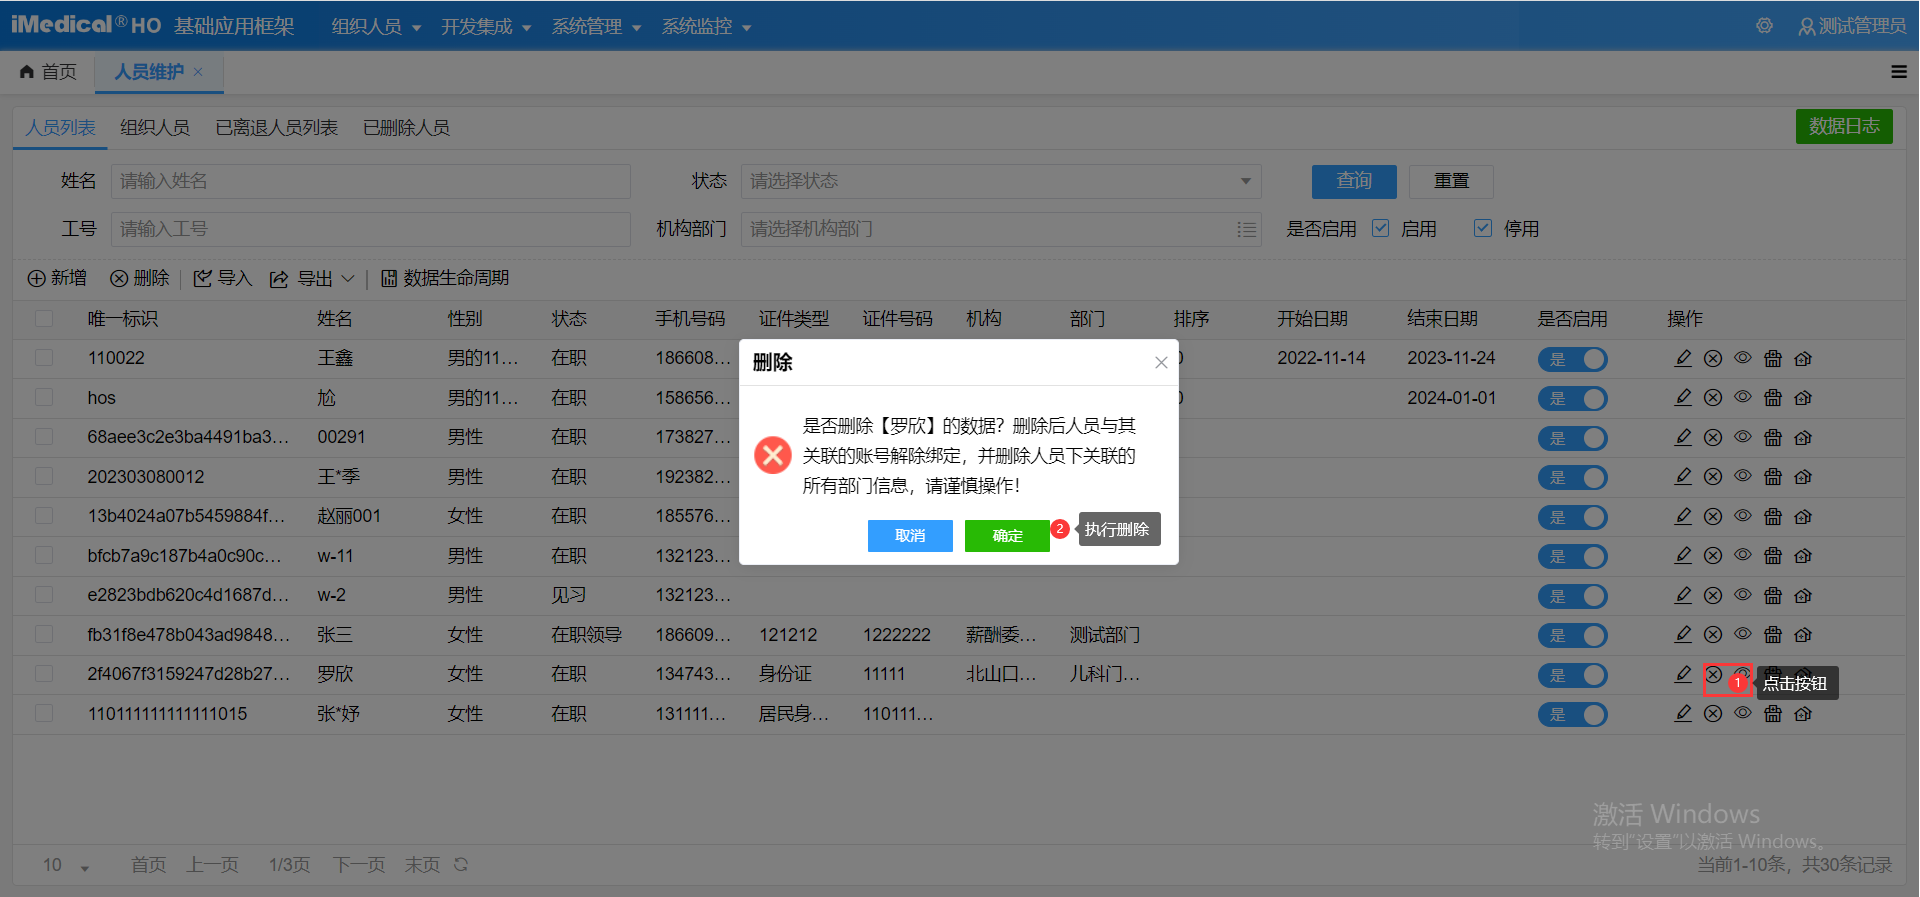Check row checkbox for 罗欣

(44, 675)
